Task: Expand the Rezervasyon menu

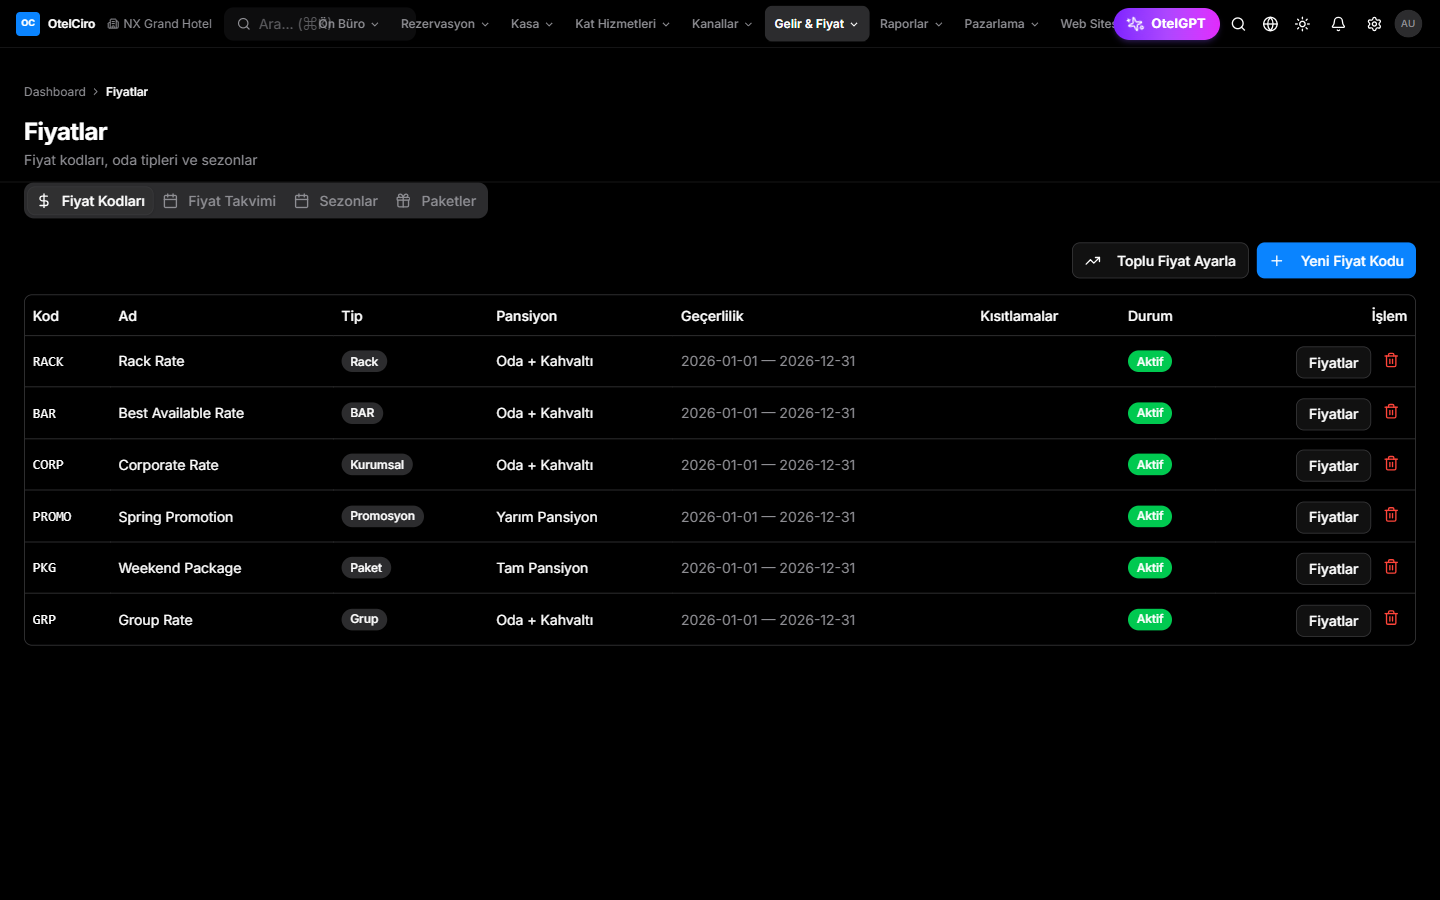Action: pyautogui.click(x=445, y=24)
